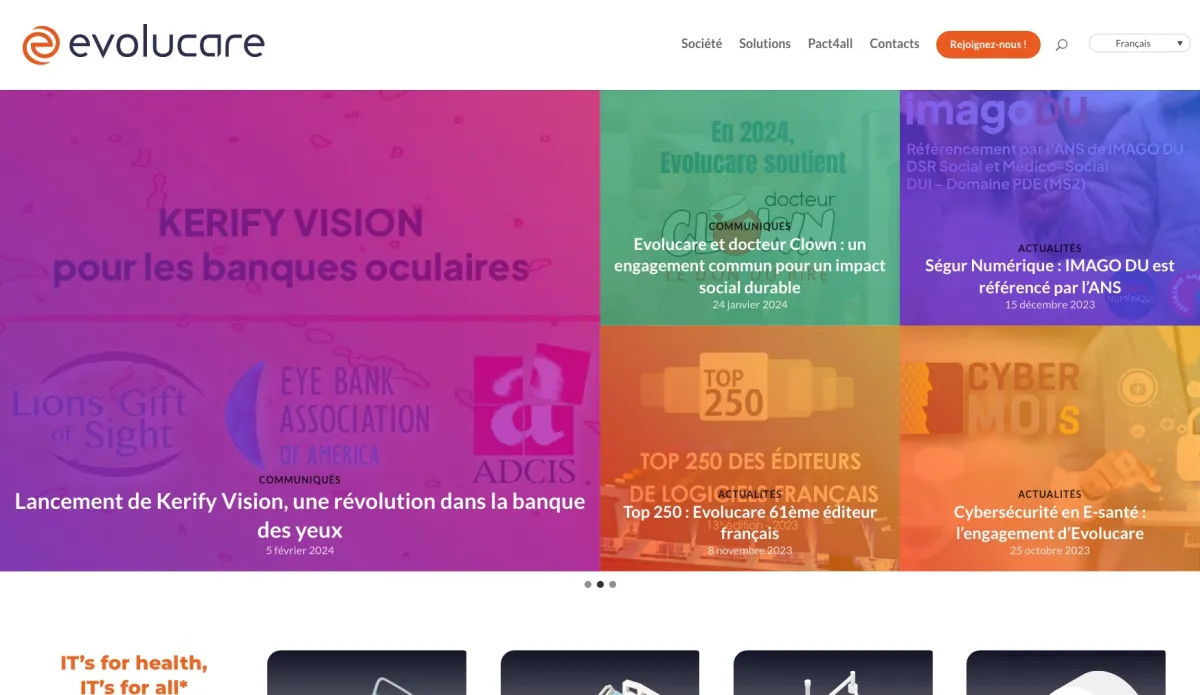
Task: Click the date 15 décembre 2023
Action: 1050,305
